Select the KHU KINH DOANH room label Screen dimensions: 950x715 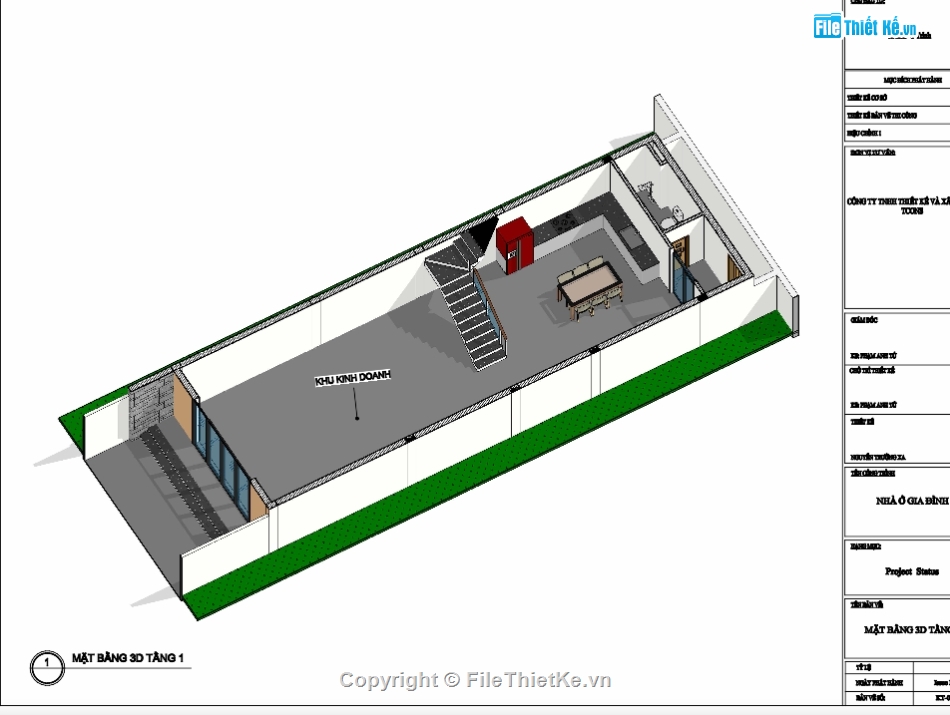(x=353, y=377)
